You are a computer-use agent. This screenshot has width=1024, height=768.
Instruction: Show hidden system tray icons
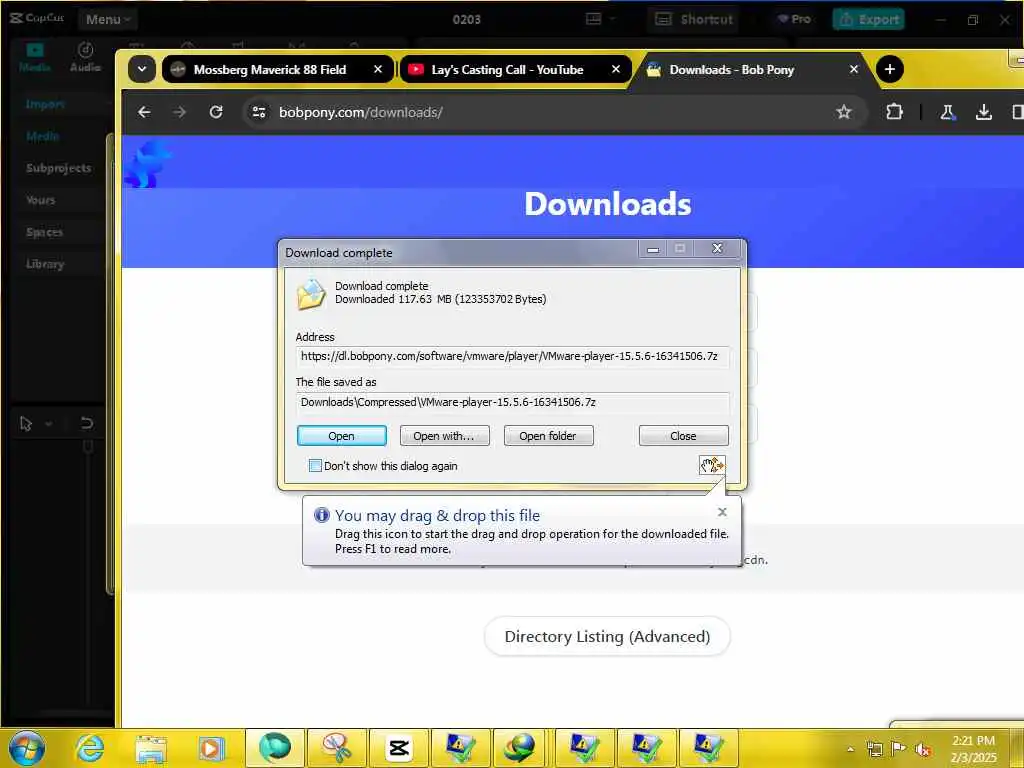click(x=850, y=749)
